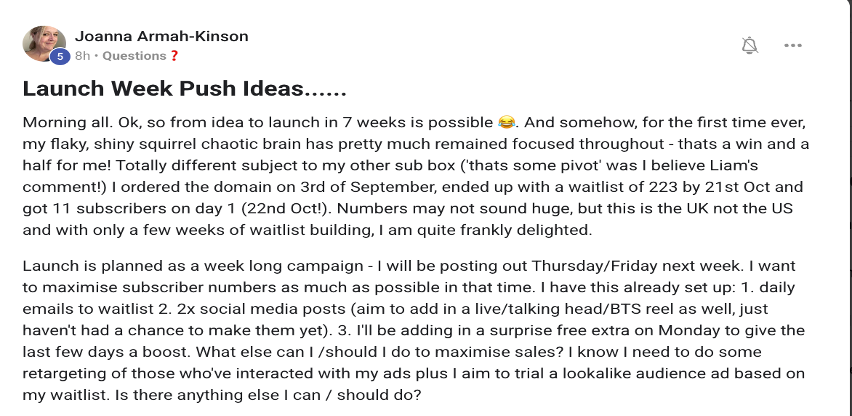This screenshot has height=416, width=852.
Task: Click the muted bell notification icon
Action: pyautogui.click(x=749, y=45)
